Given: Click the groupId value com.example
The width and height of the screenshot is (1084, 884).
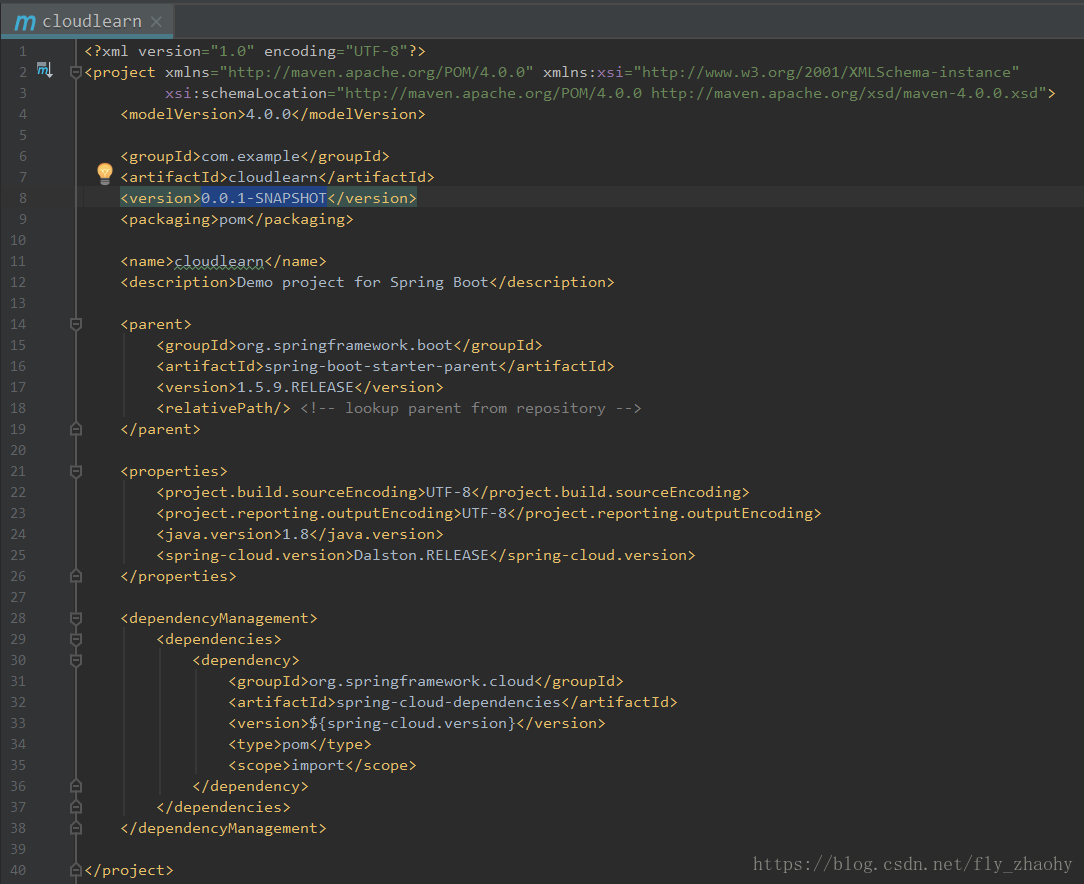Looking at the screenshot, I should 251,156.
